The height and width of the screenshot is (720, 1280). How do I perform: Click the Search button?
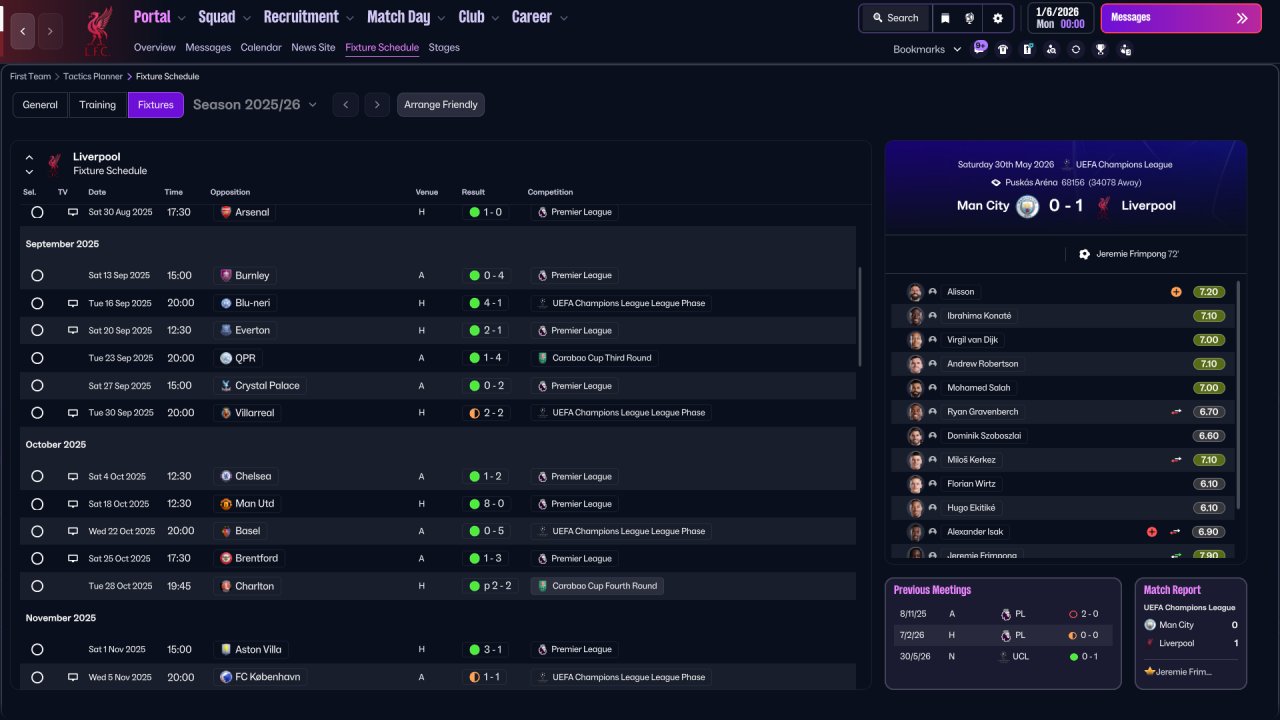coord(895,18)
